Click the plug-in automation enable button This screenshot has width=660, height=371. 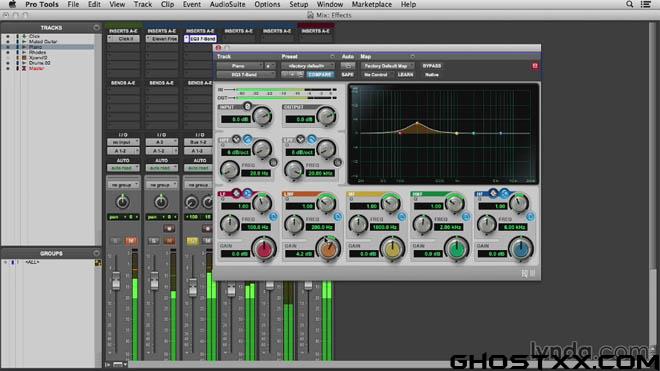pos(348,66)
